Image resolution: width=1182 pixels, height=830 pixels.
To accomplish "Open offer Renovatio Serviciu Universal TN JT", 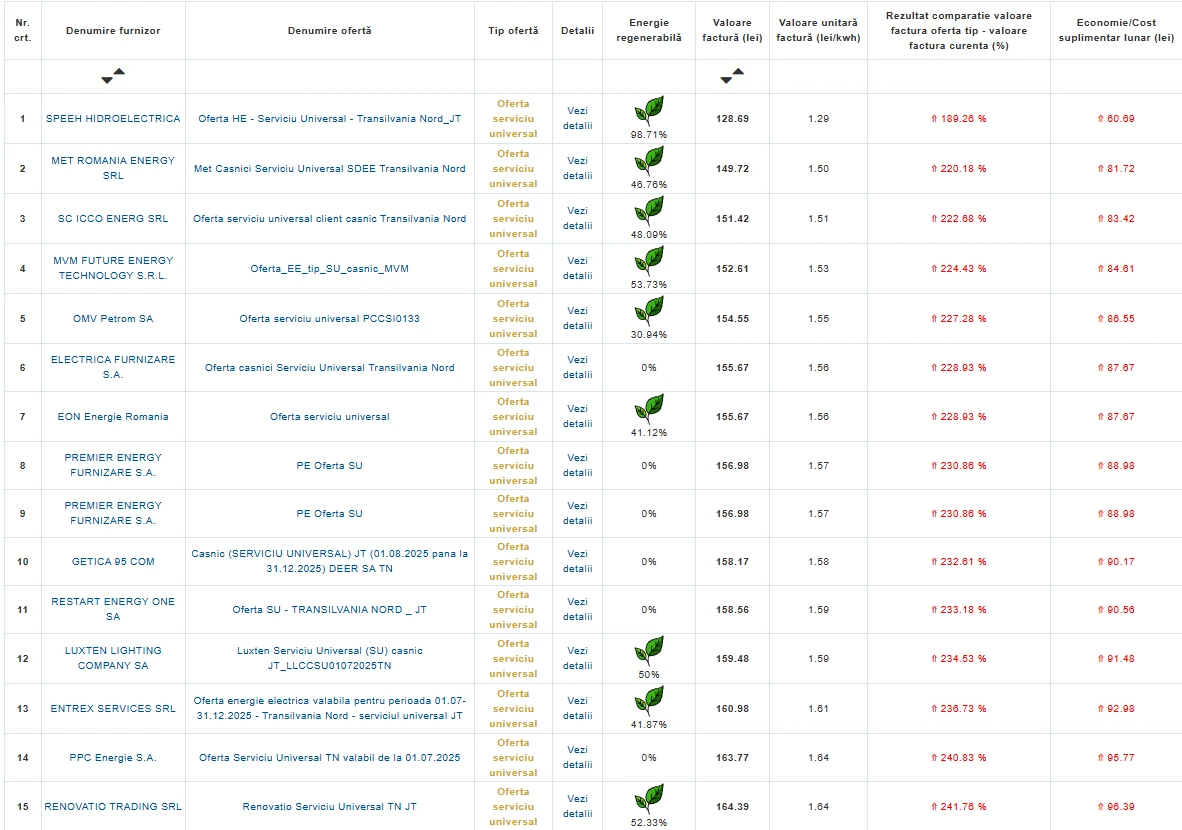I will tap(329, 807).
